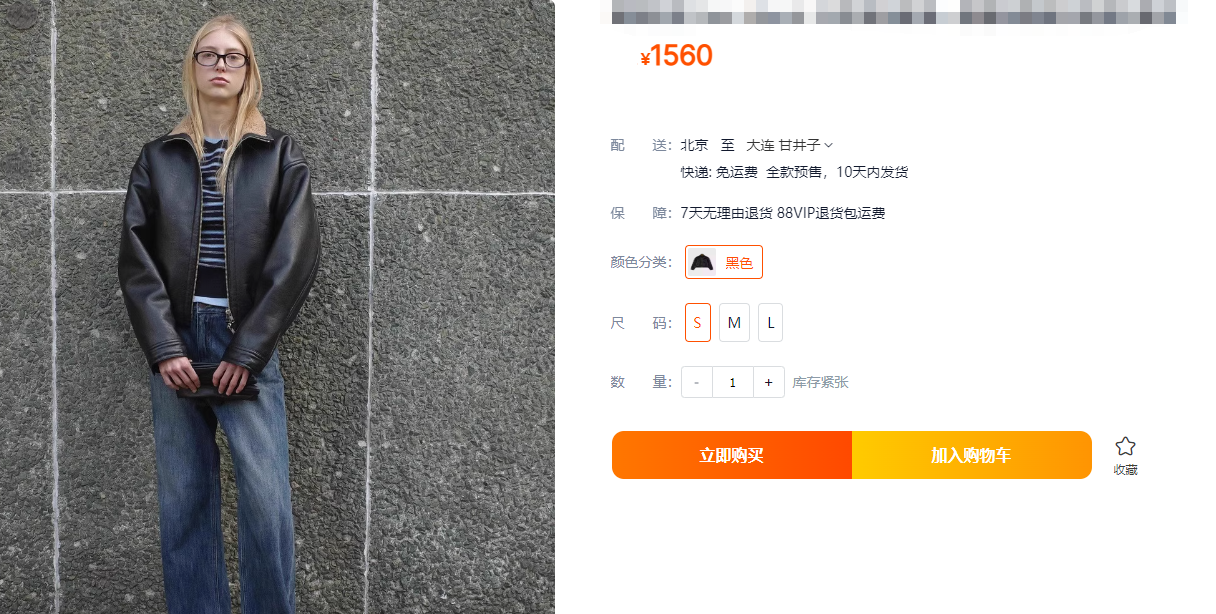The width and height of the screenshot is (1216, 614).
Task: Buy now with 立即购买 button
Action: 732,455
